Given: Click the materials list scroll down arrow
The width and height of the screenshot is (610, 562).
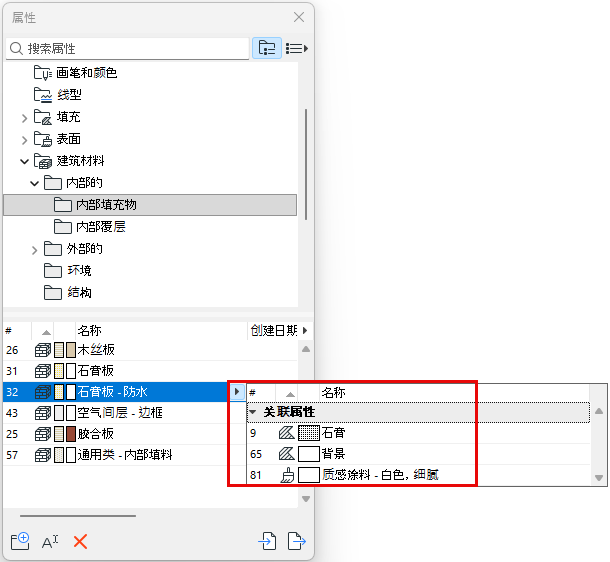Looking at the screenshot, I should 306,499.
